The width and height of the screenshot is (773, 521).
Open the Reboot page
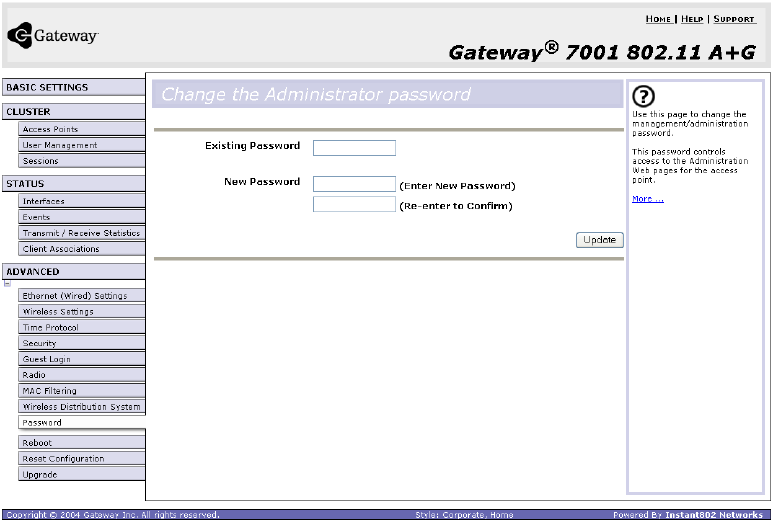tap(82, 443)
